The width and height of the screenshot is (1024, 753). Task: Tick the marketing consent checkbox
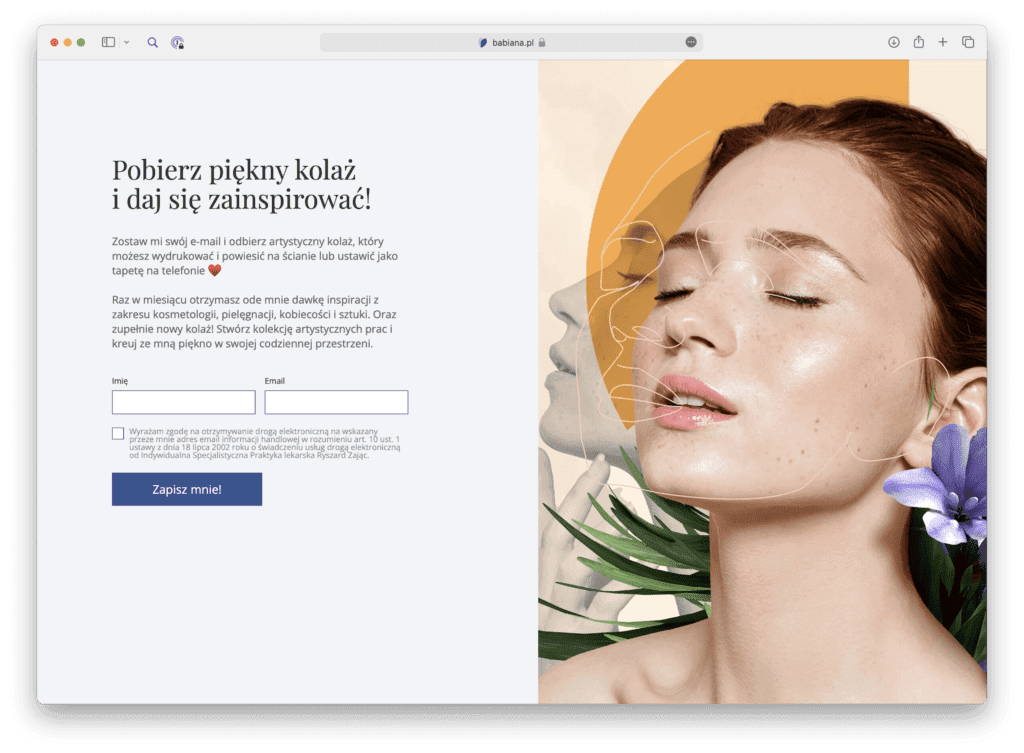click(x=118, y=434)
